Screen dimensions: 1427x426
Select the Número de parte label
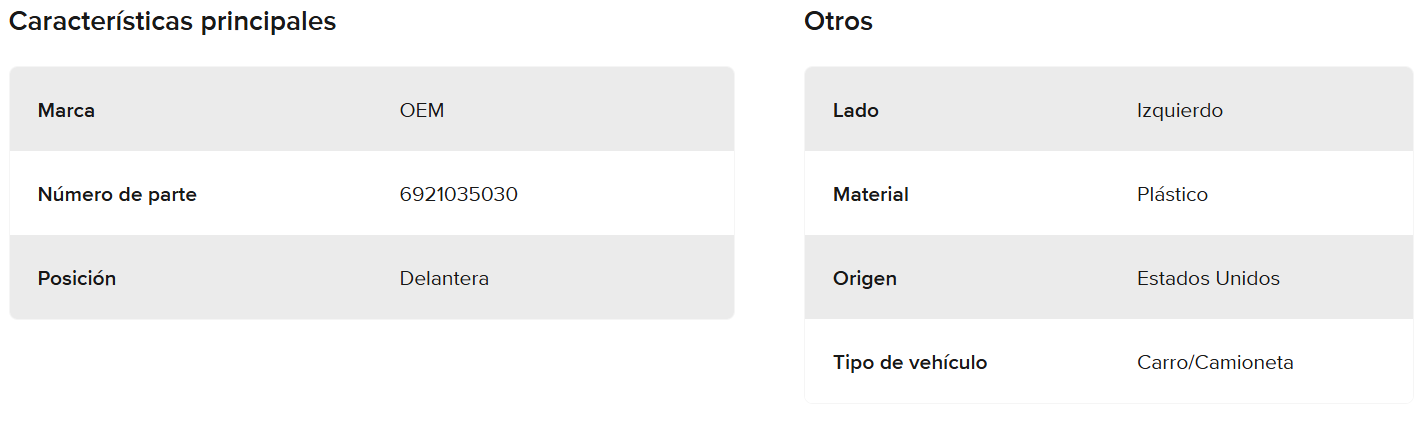click(x=117, y=195)
